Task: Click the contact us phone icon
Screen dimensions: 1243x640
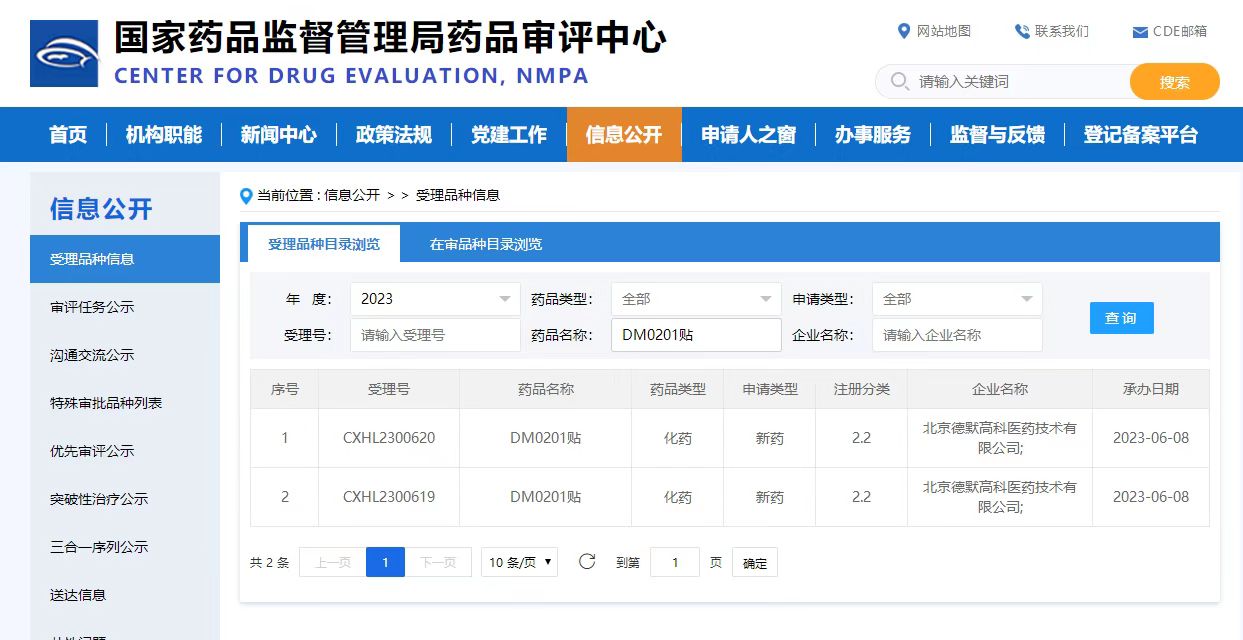Action: [x=1021, y=31]
